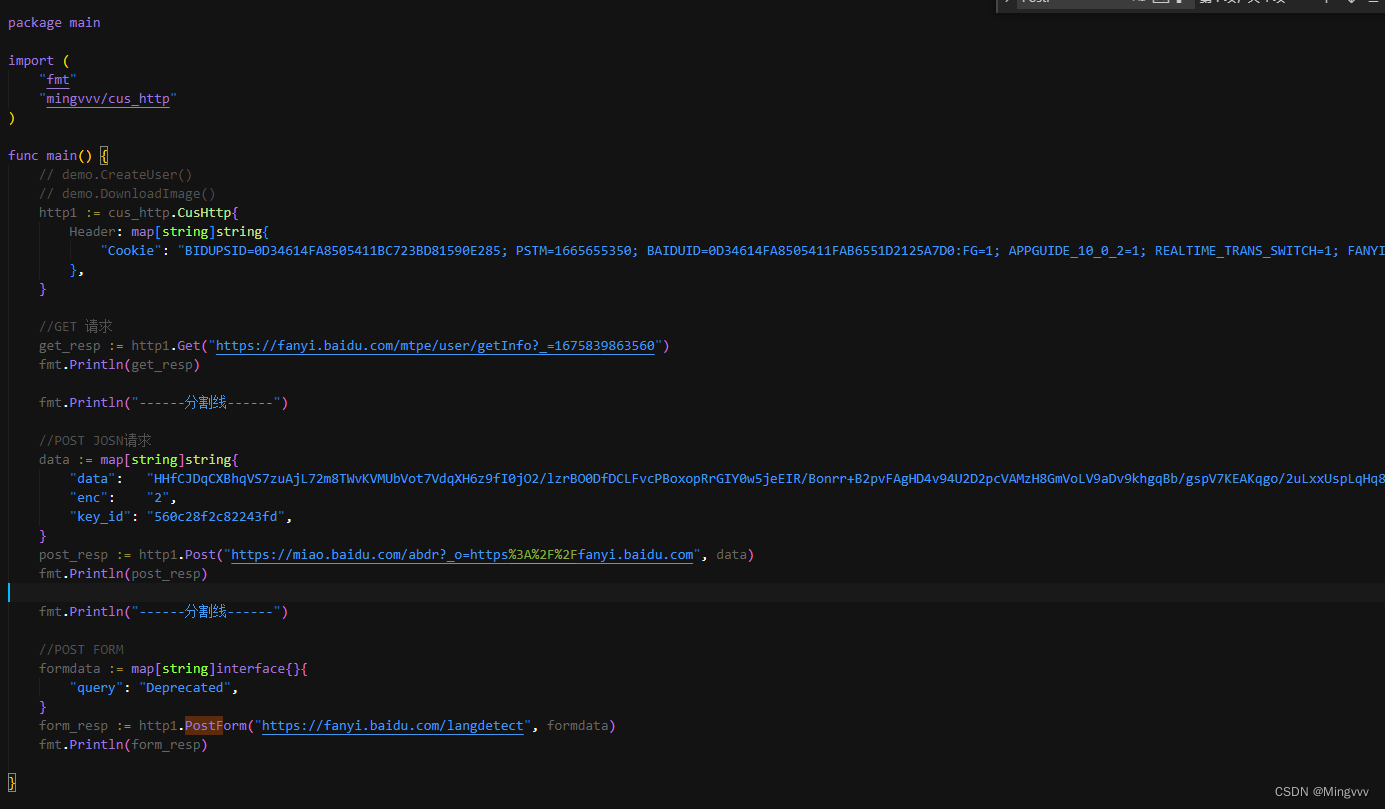Select the "fmt" import string
Viewport: 1385px width, 809px height.
58,80
